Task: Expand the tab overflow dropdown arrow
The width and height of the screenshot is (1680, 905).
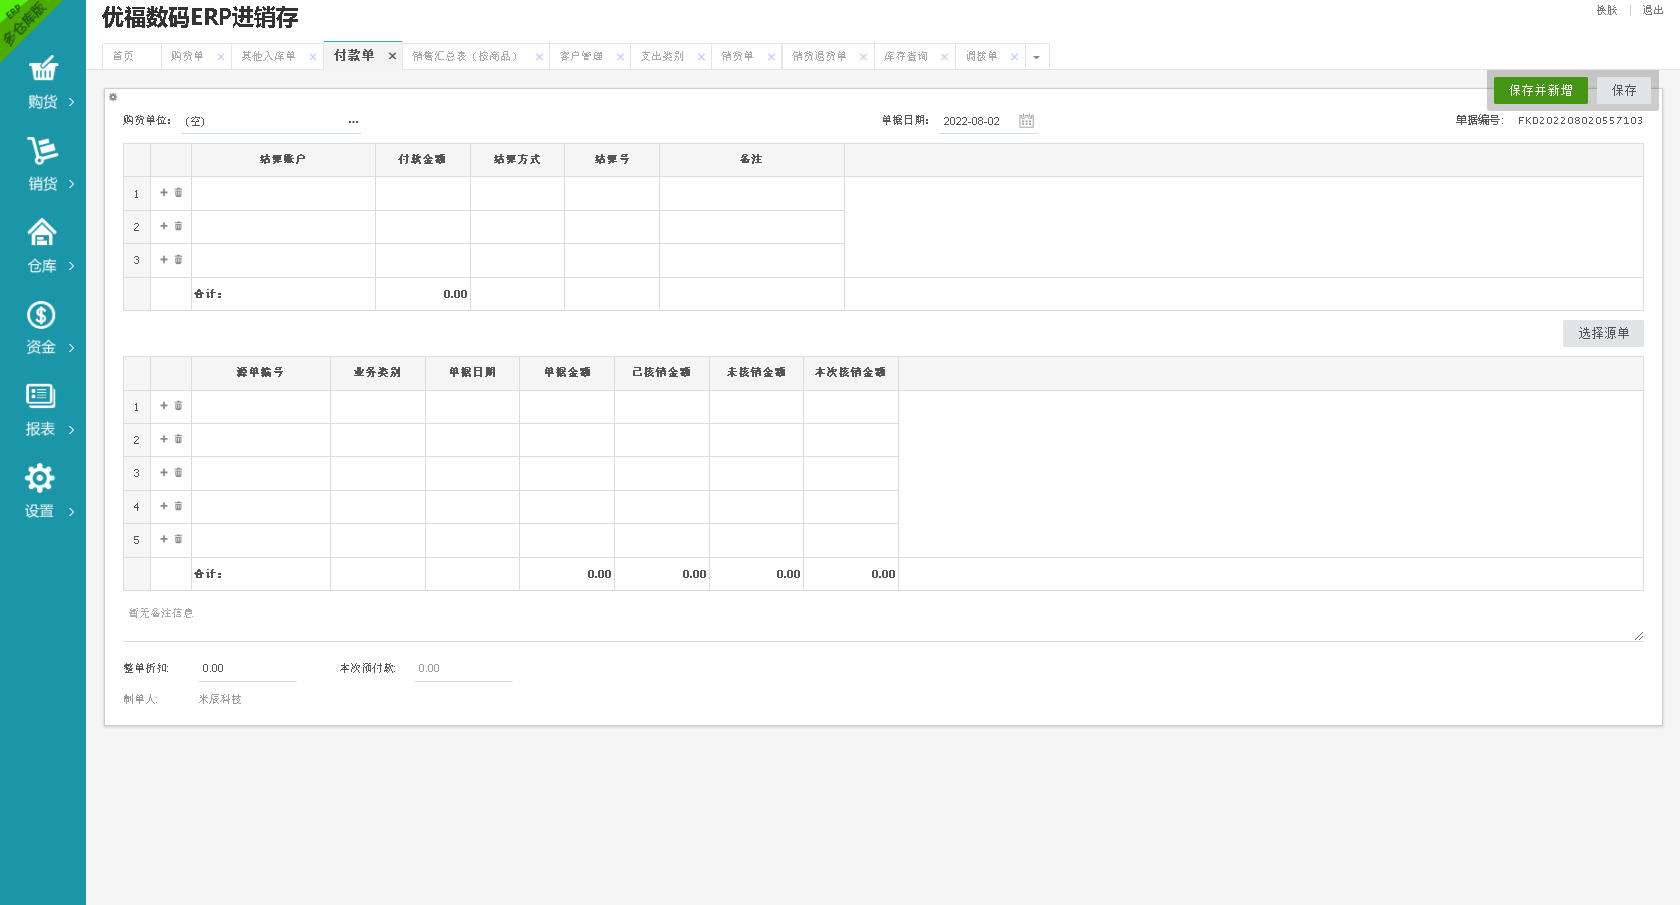Action: (1036, 57)
